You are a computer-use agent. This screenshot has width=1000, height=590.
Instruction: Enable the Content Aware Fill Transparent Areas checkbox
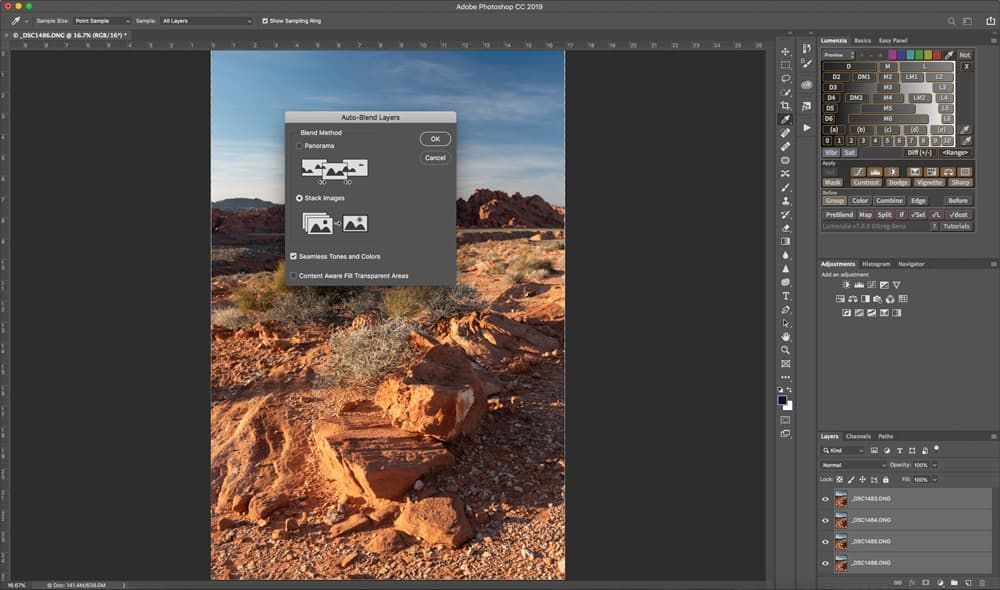click(294, 275)
